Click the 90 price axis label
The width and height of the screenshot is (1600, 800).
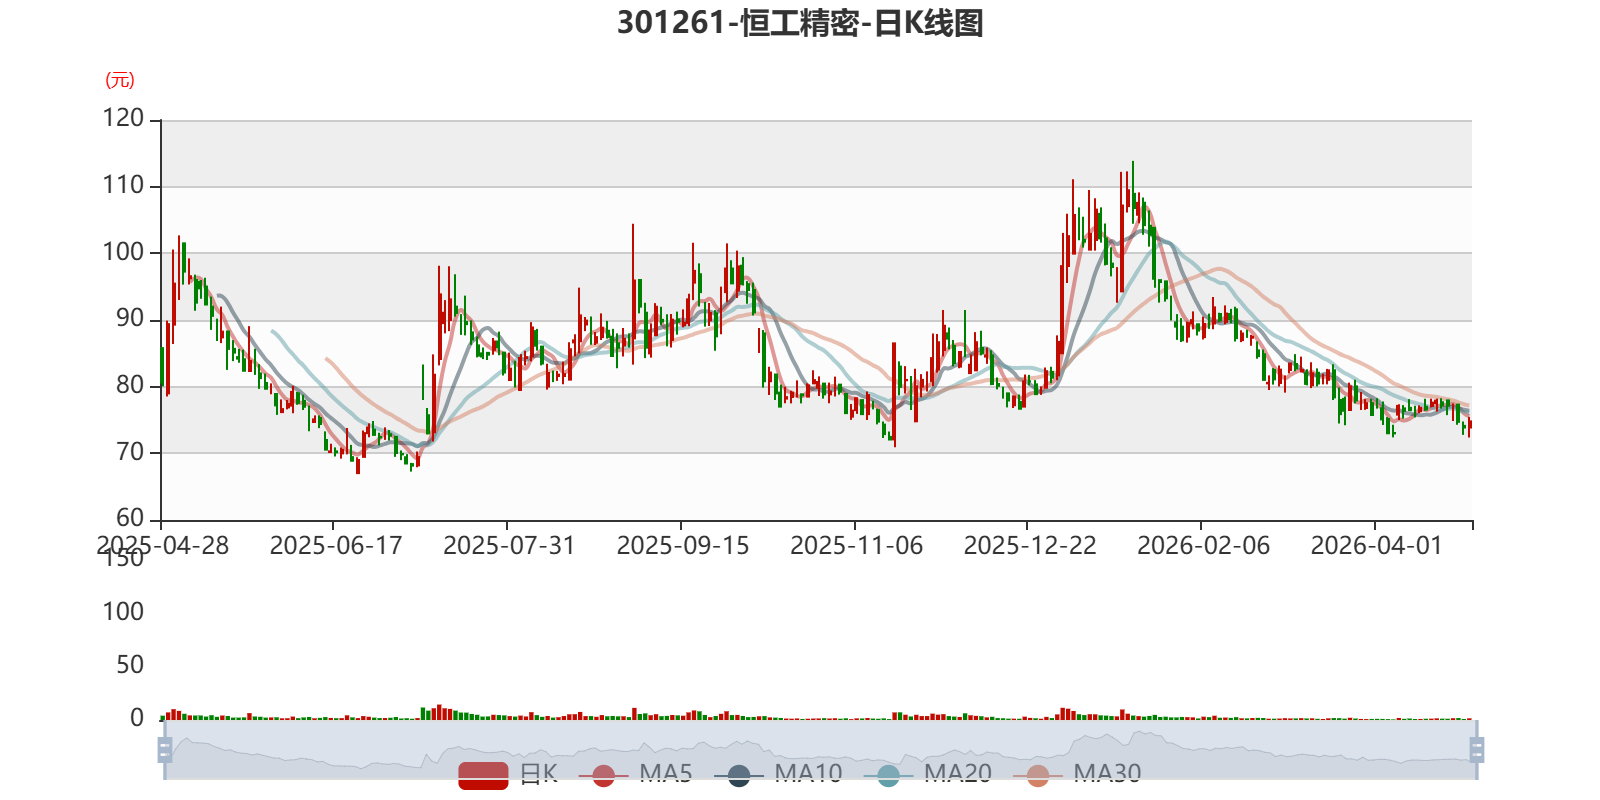click(x=130, y=318)
